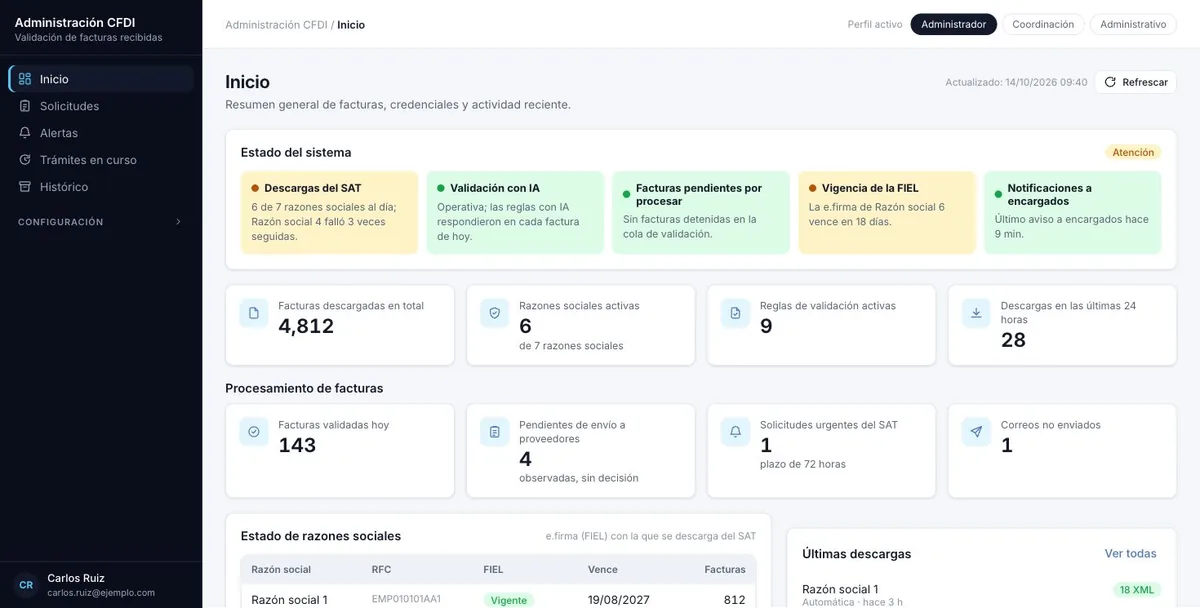Screen dimensions: 1200x608
Task: Open the Descargas del SAT status card
Action: pyautogui.click(x=329, y=212)
